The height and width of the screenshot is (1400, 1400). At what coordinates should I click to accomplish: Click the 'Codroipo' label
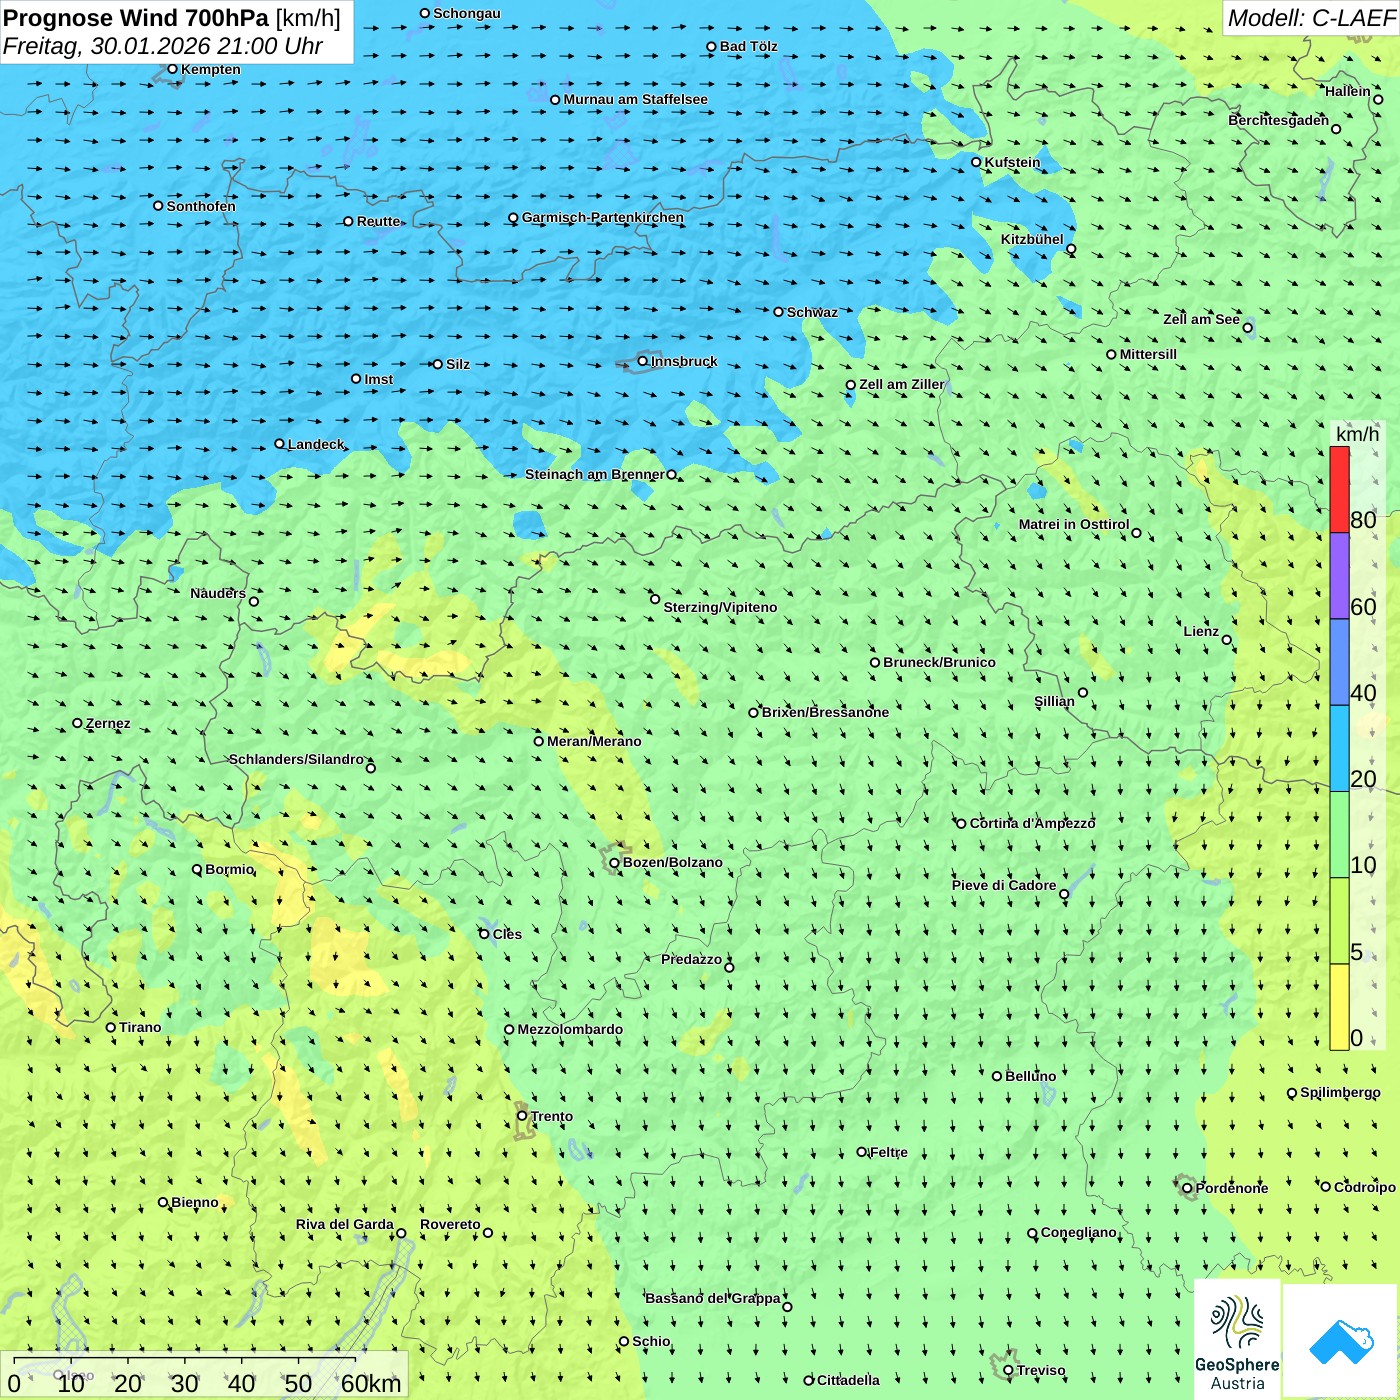[x=1365, y=1187]
